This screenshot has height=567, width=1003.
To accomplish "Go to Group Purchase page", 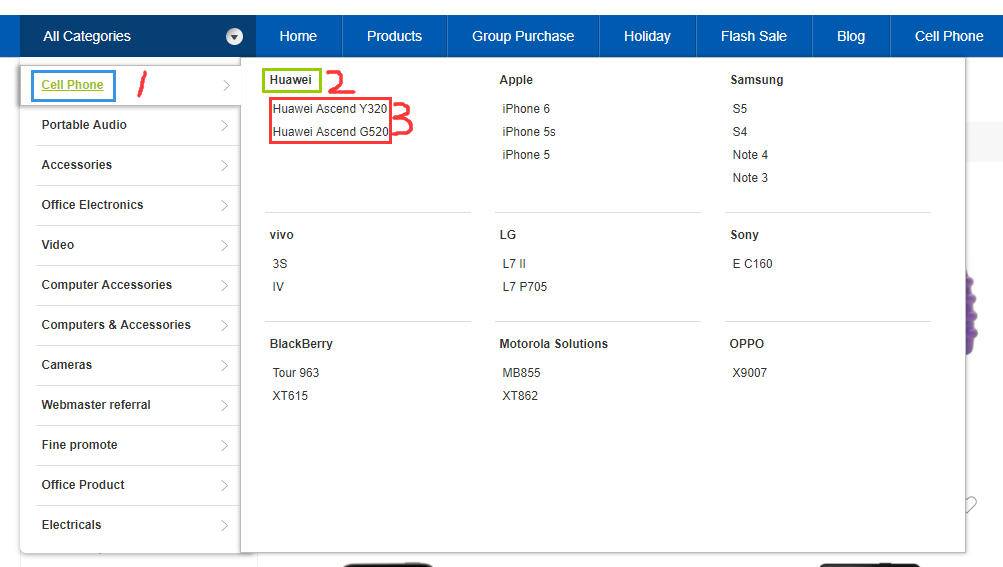I will pos(523,36).
